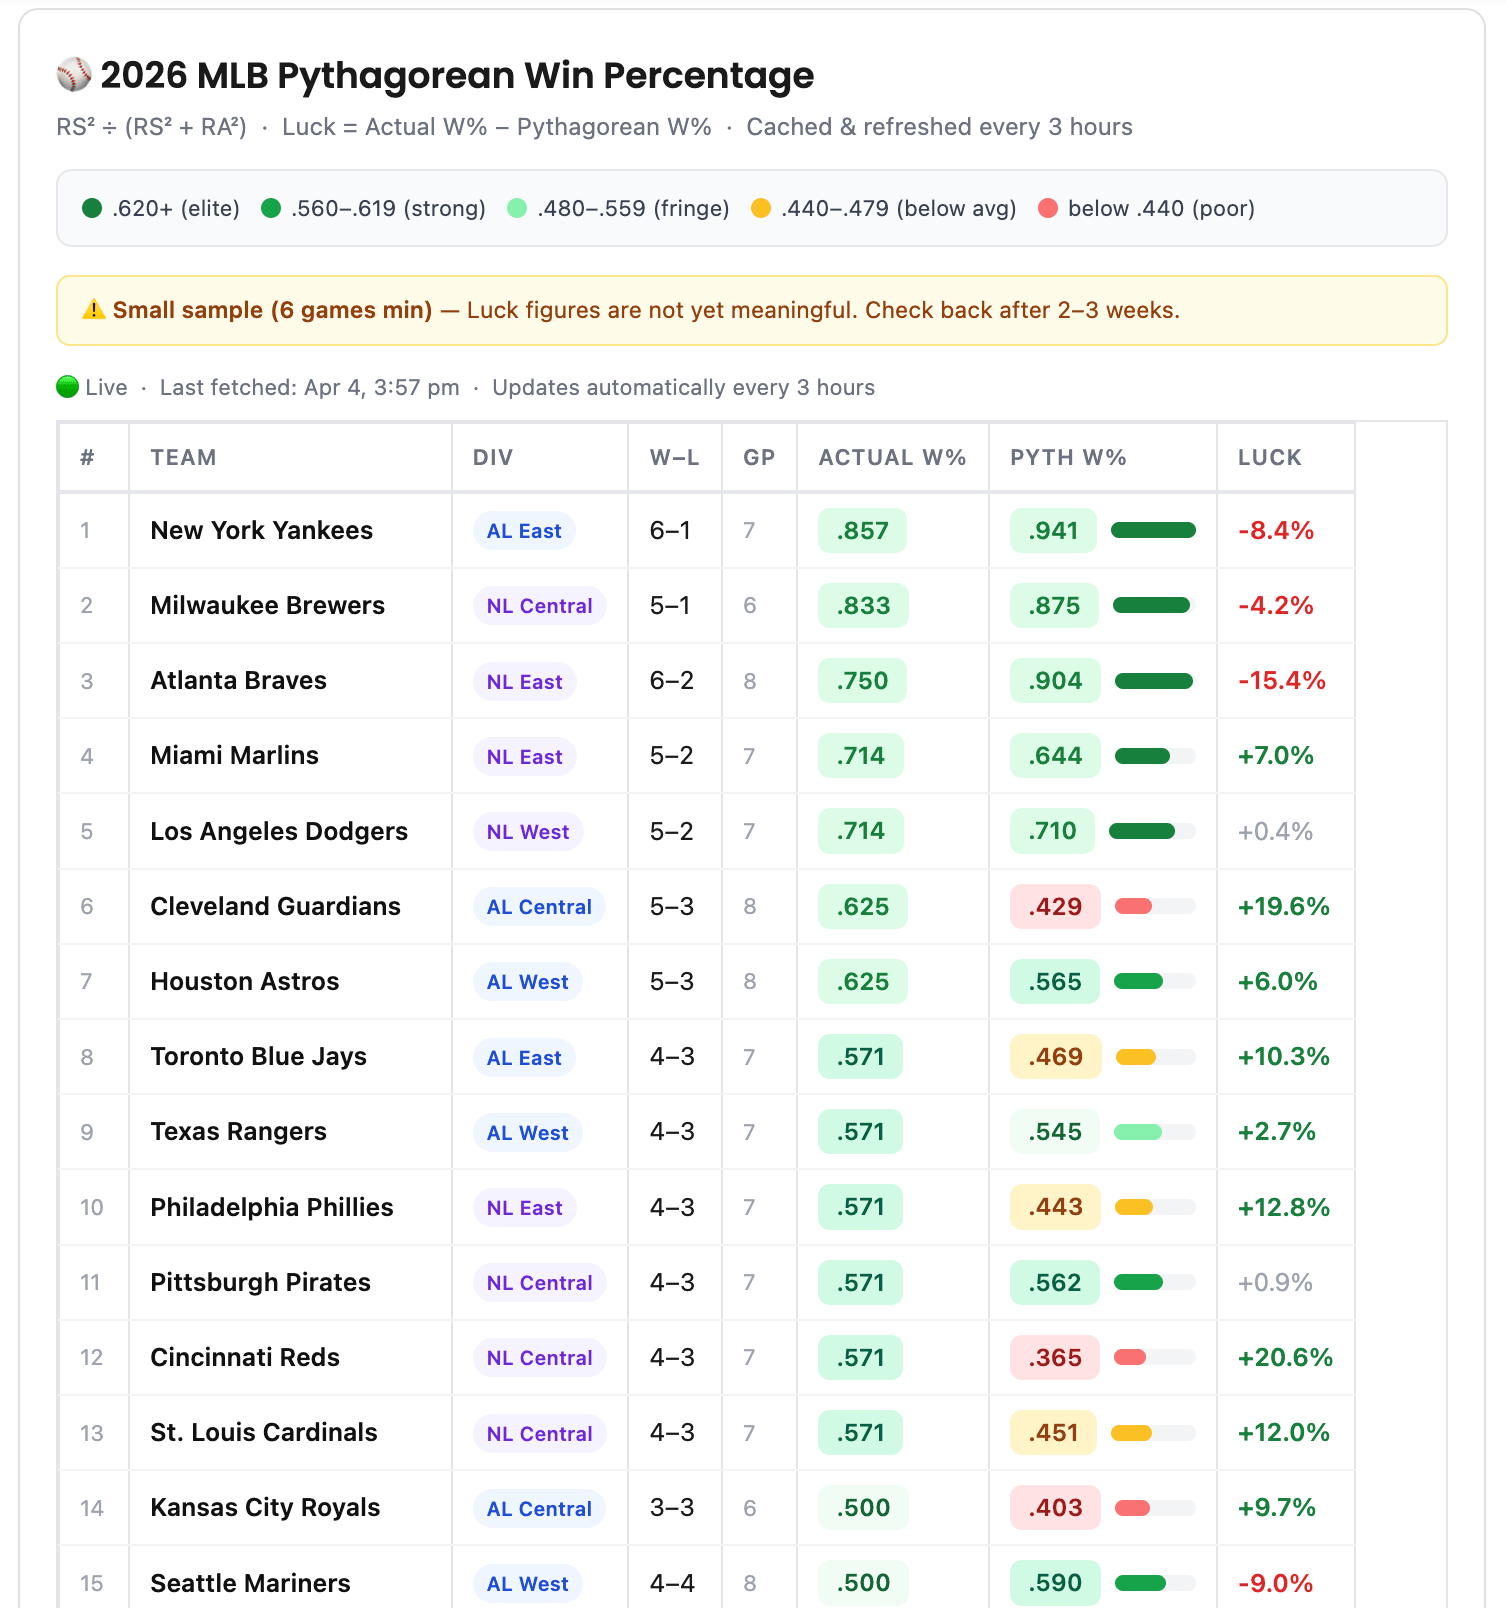Click the Yankees Pythagorean progress bar

(1153, 531)
